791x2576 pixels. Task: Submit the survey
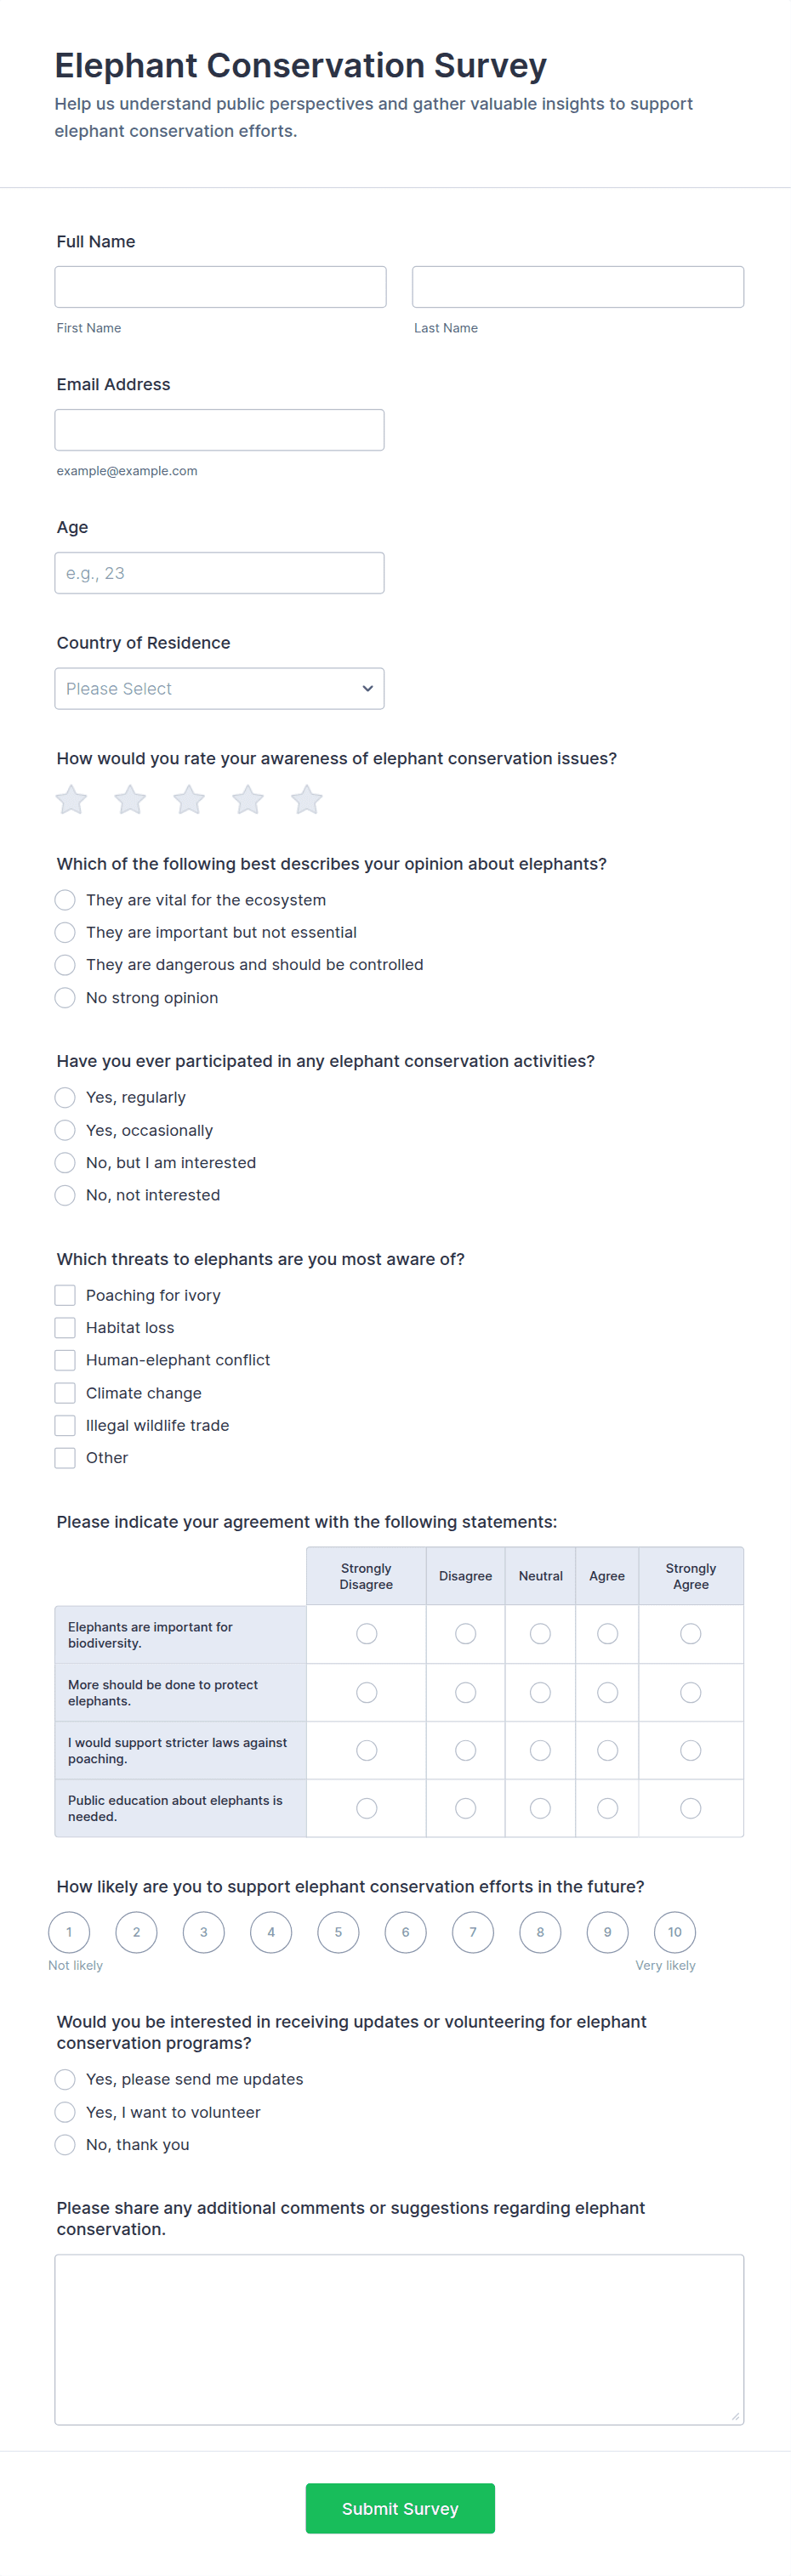point(400,2508)
